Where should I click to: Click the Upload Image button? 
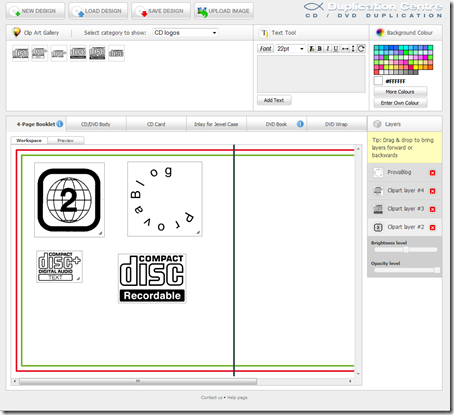point(224,11)
